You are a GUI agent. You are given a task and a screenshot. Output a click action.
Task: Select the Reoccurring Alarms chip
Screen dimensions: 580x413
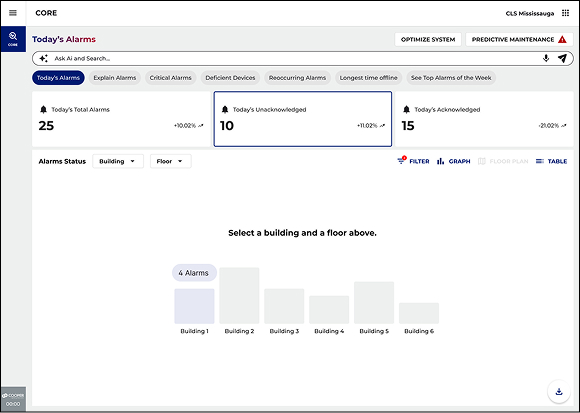[297, 78]
